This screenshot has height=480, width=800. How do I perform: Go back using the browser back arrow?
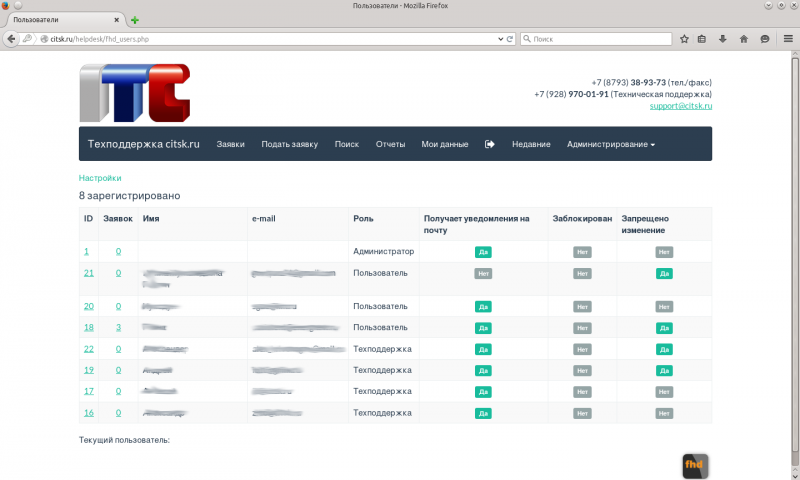click(11, 39)
